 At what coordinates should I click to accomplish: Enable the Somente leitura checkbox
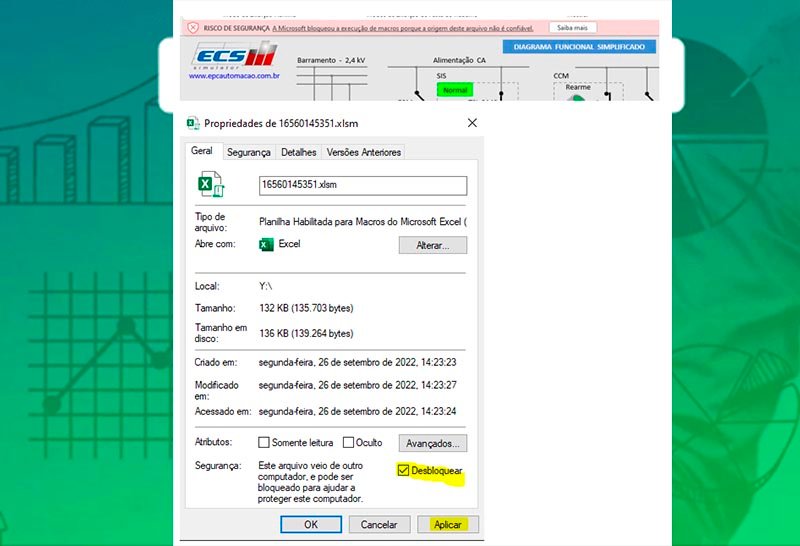tap(264, 443)
